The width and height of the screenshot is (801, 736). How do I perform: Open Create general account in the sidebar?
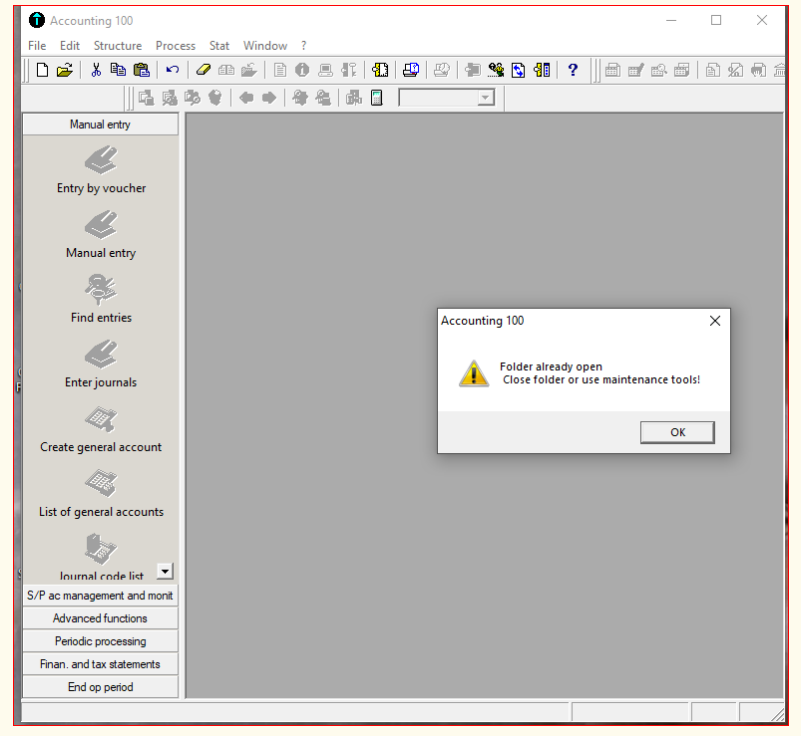101,429
